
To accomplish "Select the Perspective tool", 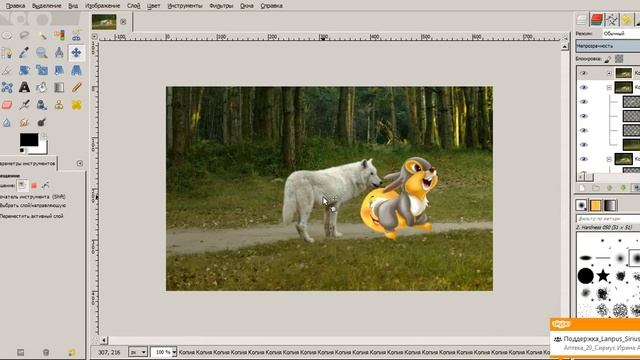I will [x=76, y=71].
